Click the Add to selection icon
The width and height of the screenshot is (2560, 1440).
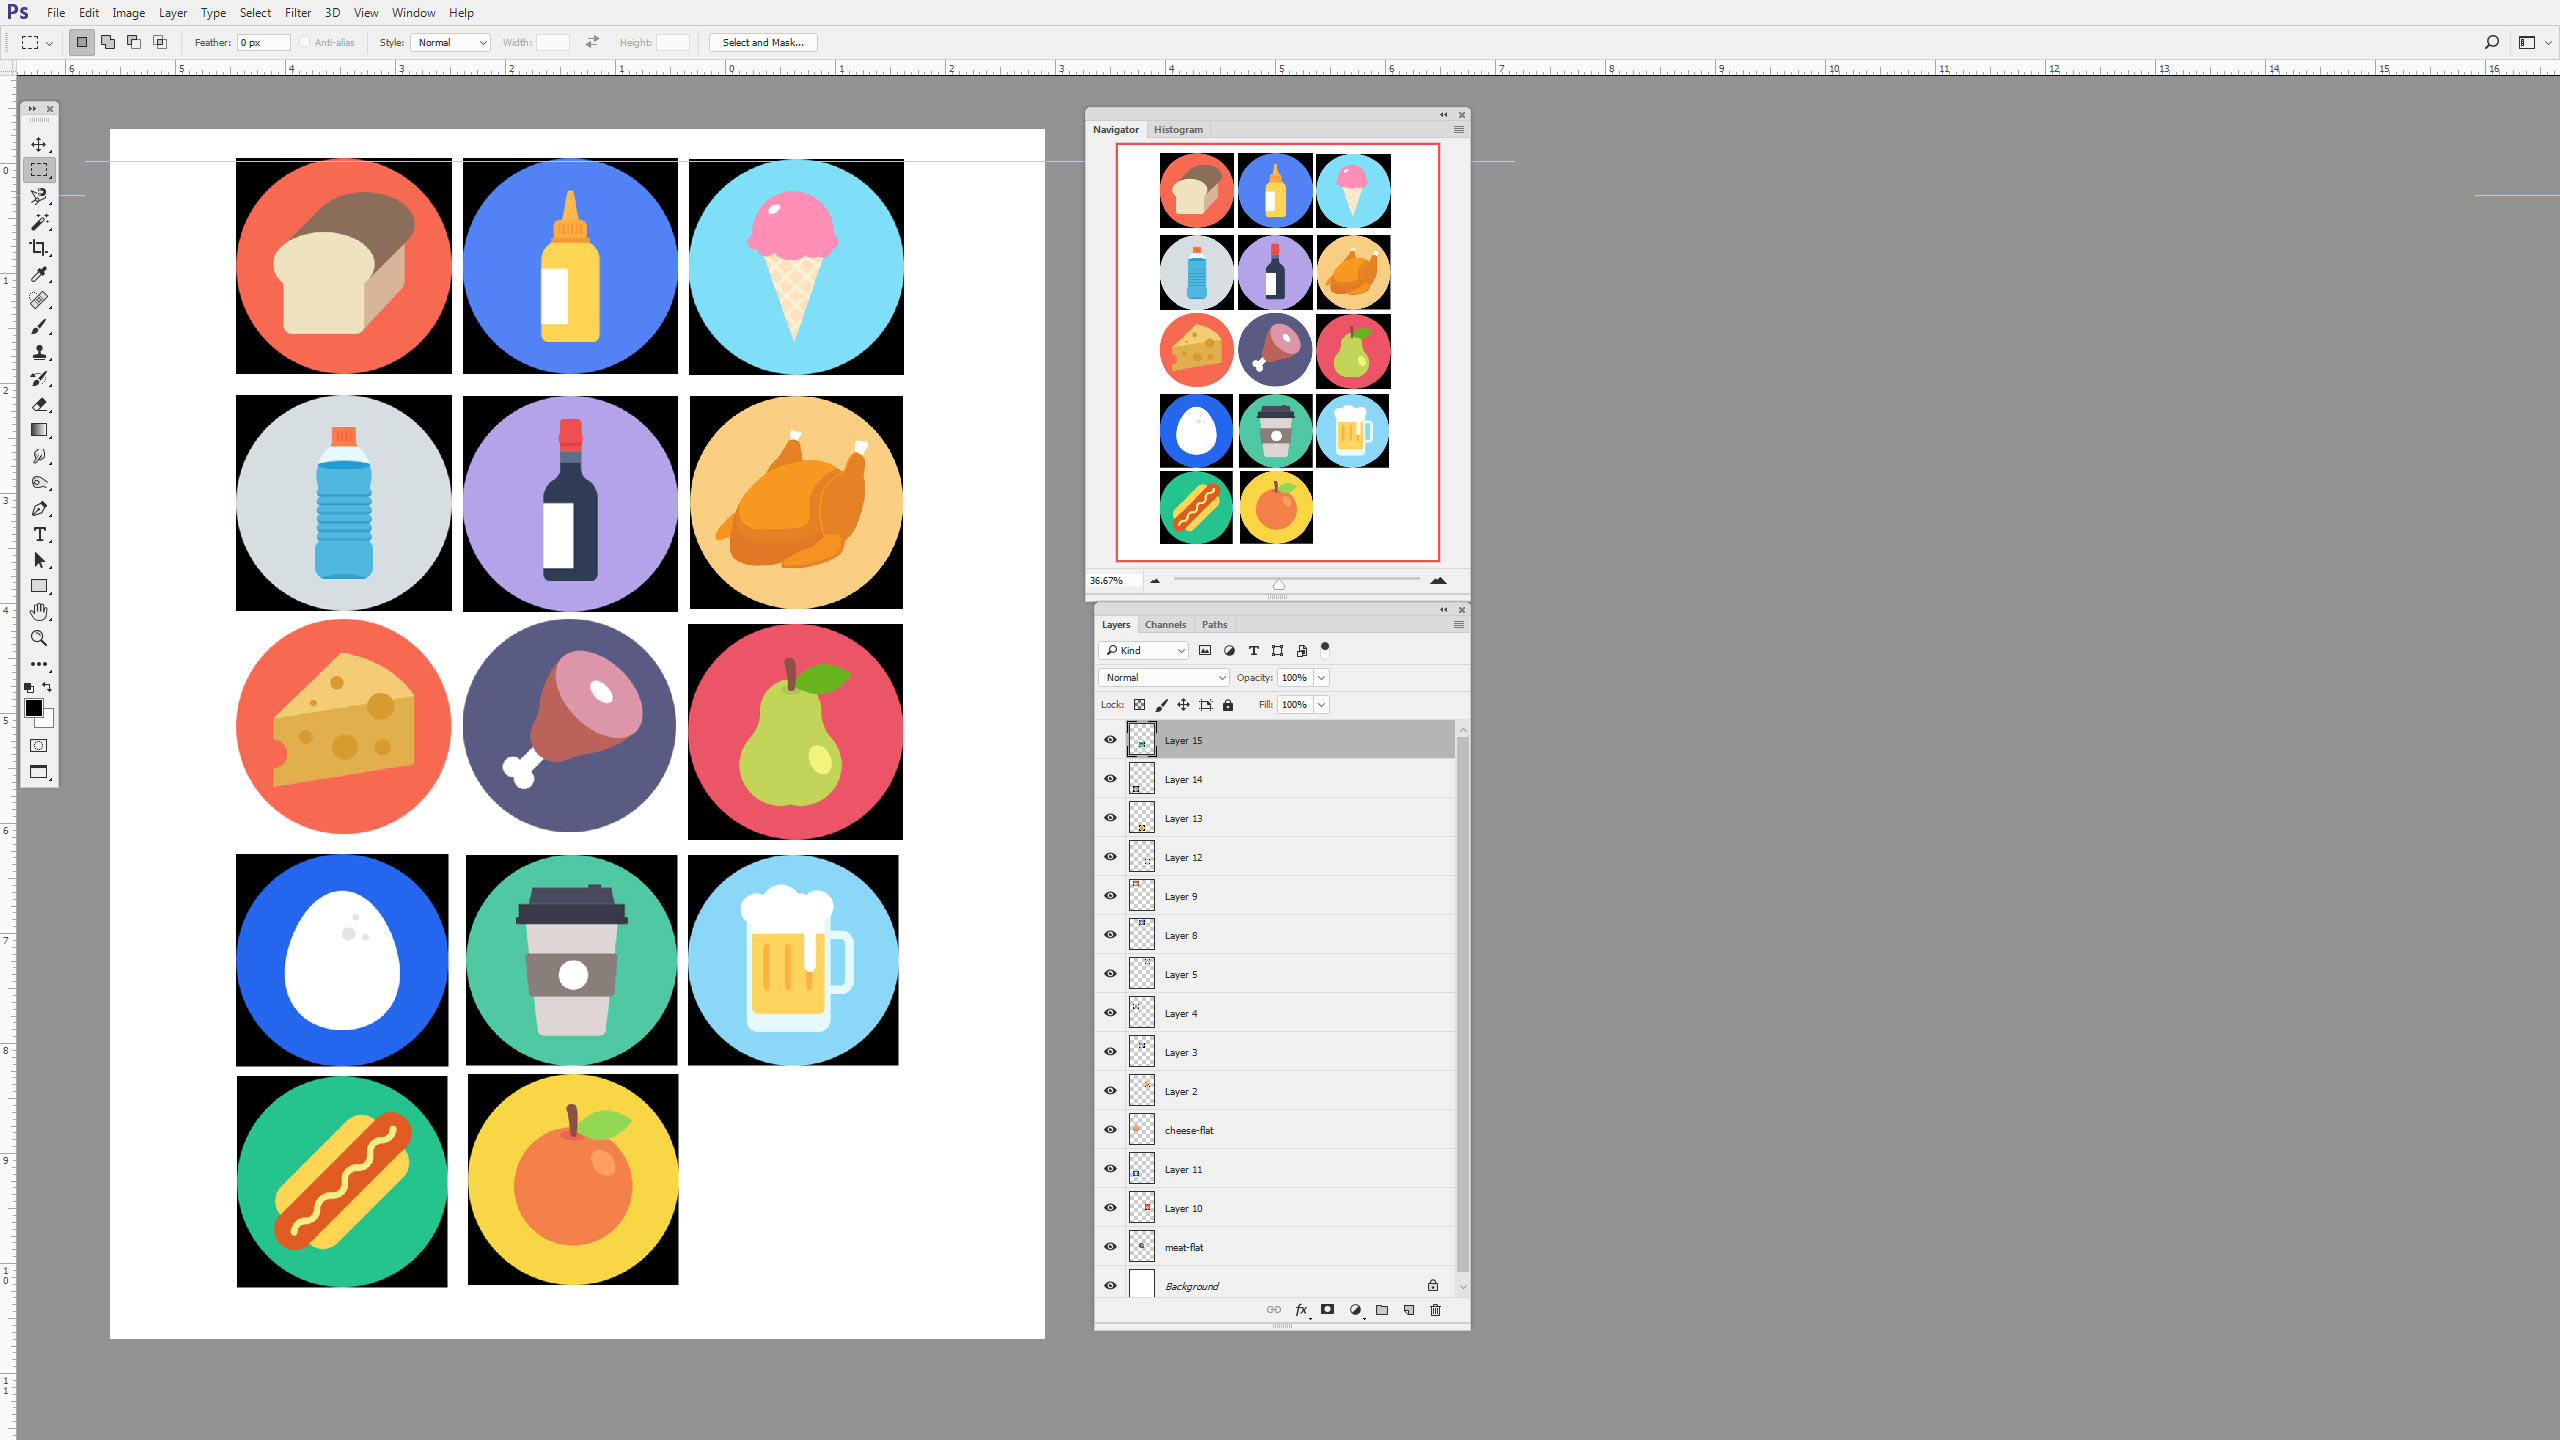[108, 42]
